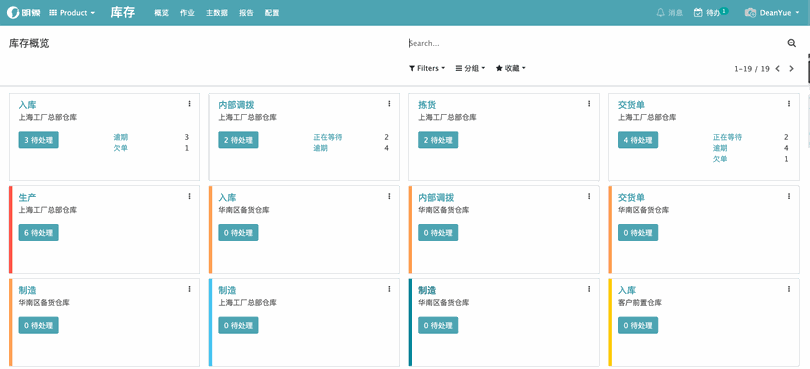Expand the Filters dropdown

427,68
